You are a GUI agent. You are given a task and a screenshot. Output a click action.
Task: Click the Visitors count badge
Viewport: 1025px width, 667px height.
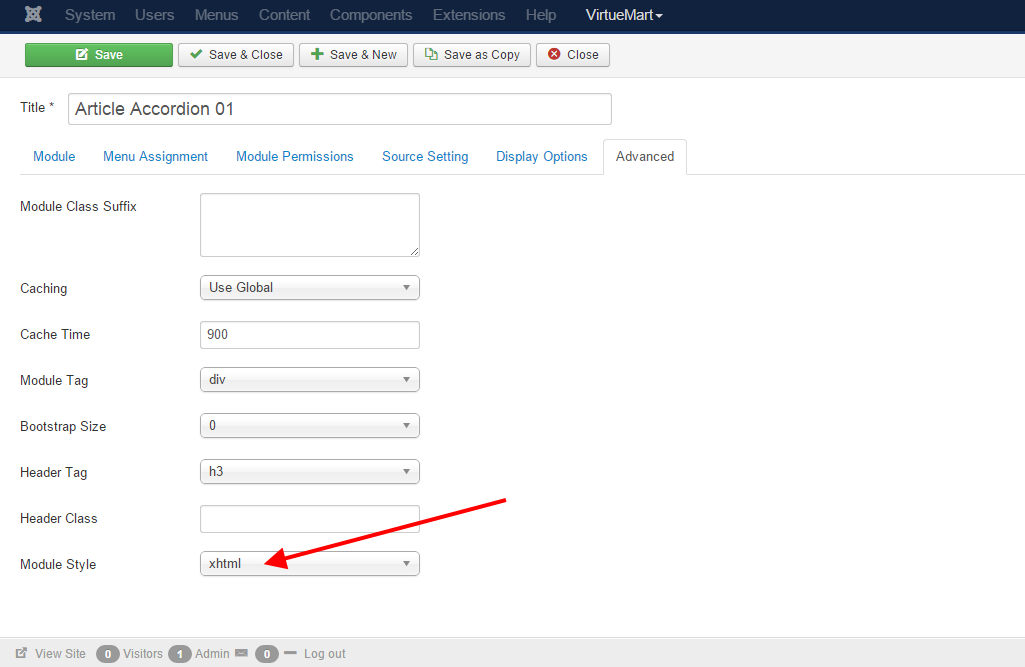pos(108,654)
